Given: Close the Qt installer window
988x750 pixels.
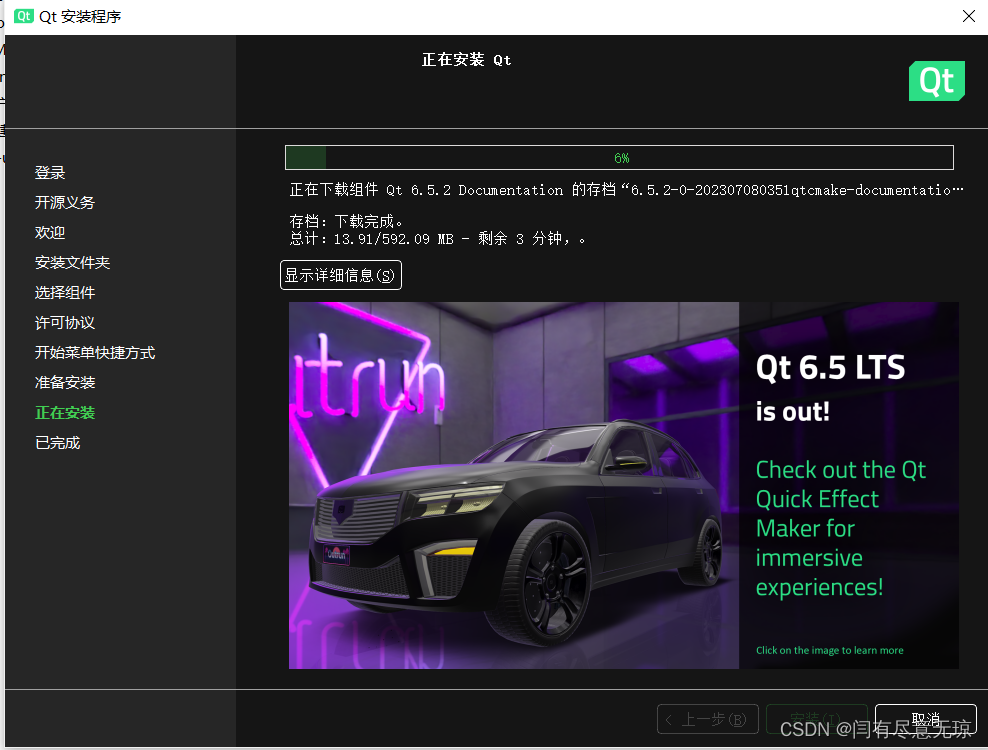Looking at the screenshot, I should pyautogui.click(x=969, y=16).
